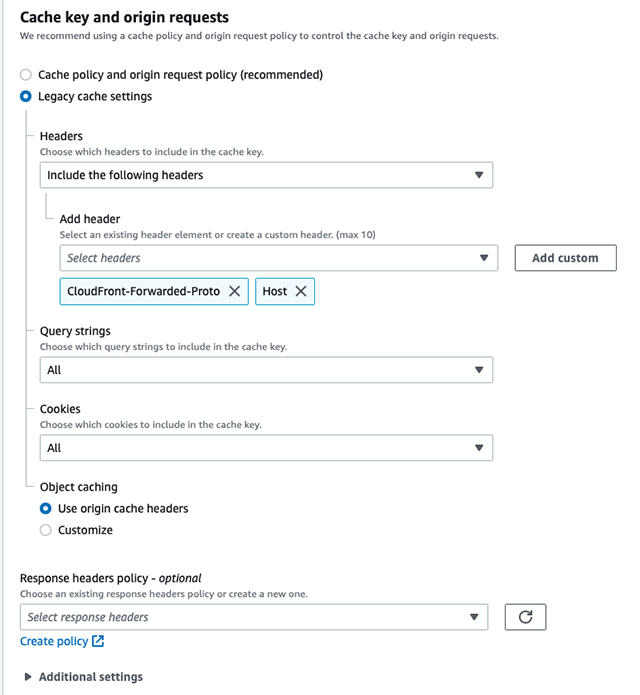Choose Customize object caching option
The width and height of the screenshot is (640, 695).
coord(46,530)
